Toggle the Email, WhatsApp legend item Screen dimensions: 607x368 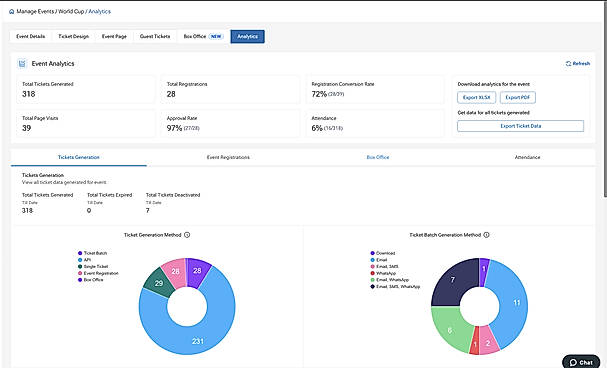pos(389,280)
